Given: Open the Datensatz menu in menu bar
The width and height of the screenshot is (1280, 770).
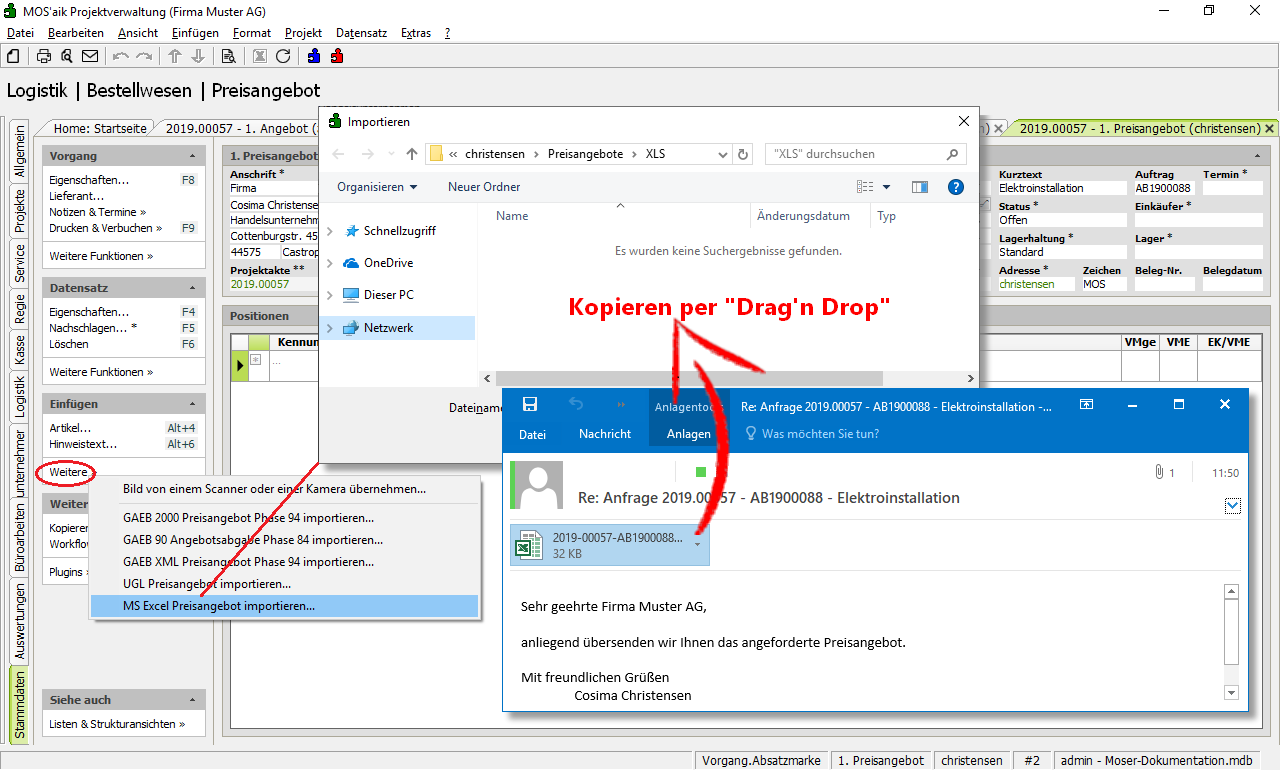Looking at the screenshot, I should click(x=361, y=33).
